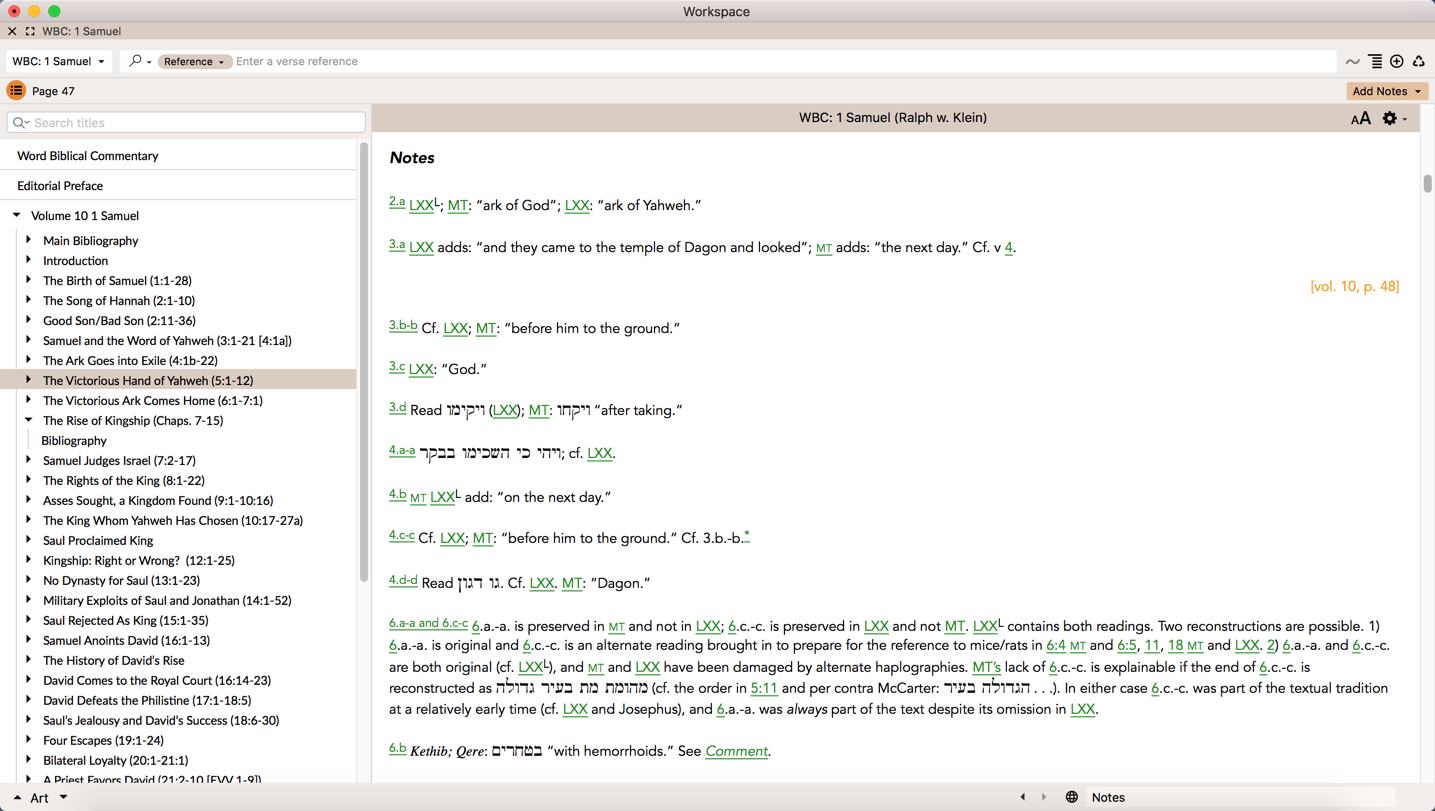1435x811 pixels.
Task: Go back with bottom left arrow
Action: (1022, 797)
